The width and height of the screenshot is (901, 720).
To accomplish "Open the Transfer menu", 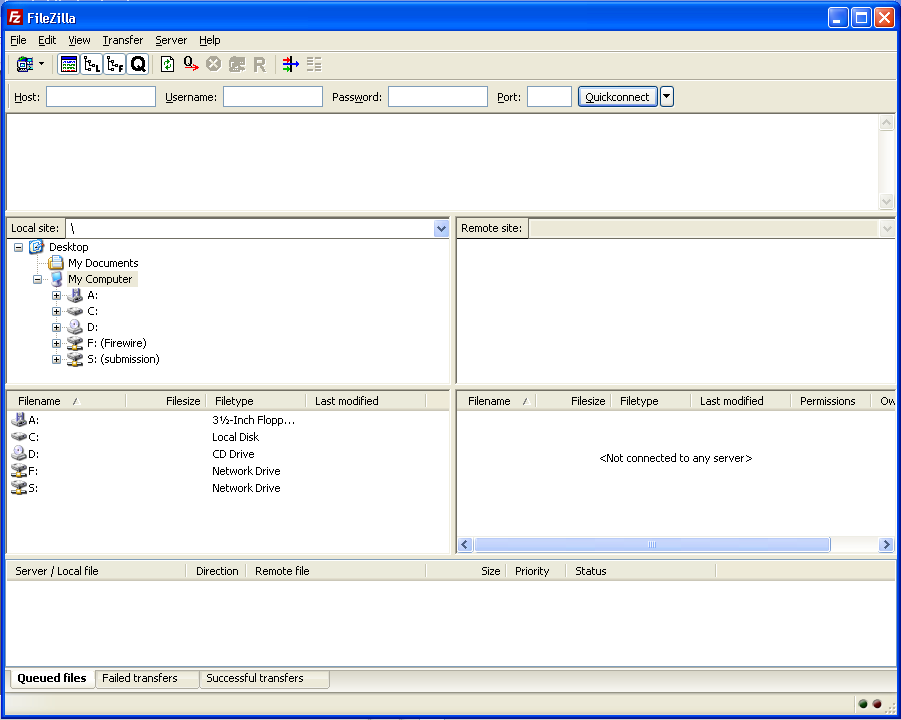I will pos(123,40).
